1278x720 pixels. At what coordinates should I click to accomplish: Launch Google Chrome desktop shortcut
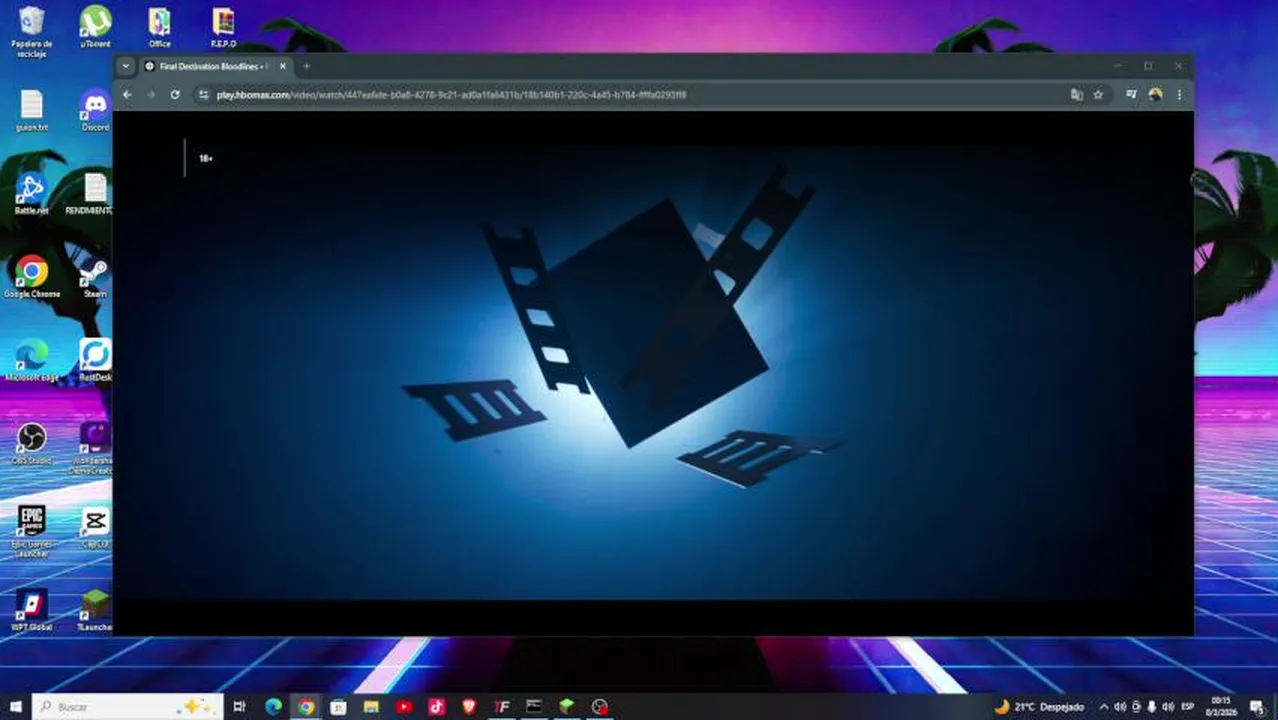pyautogui.click(x=32, y=277)
